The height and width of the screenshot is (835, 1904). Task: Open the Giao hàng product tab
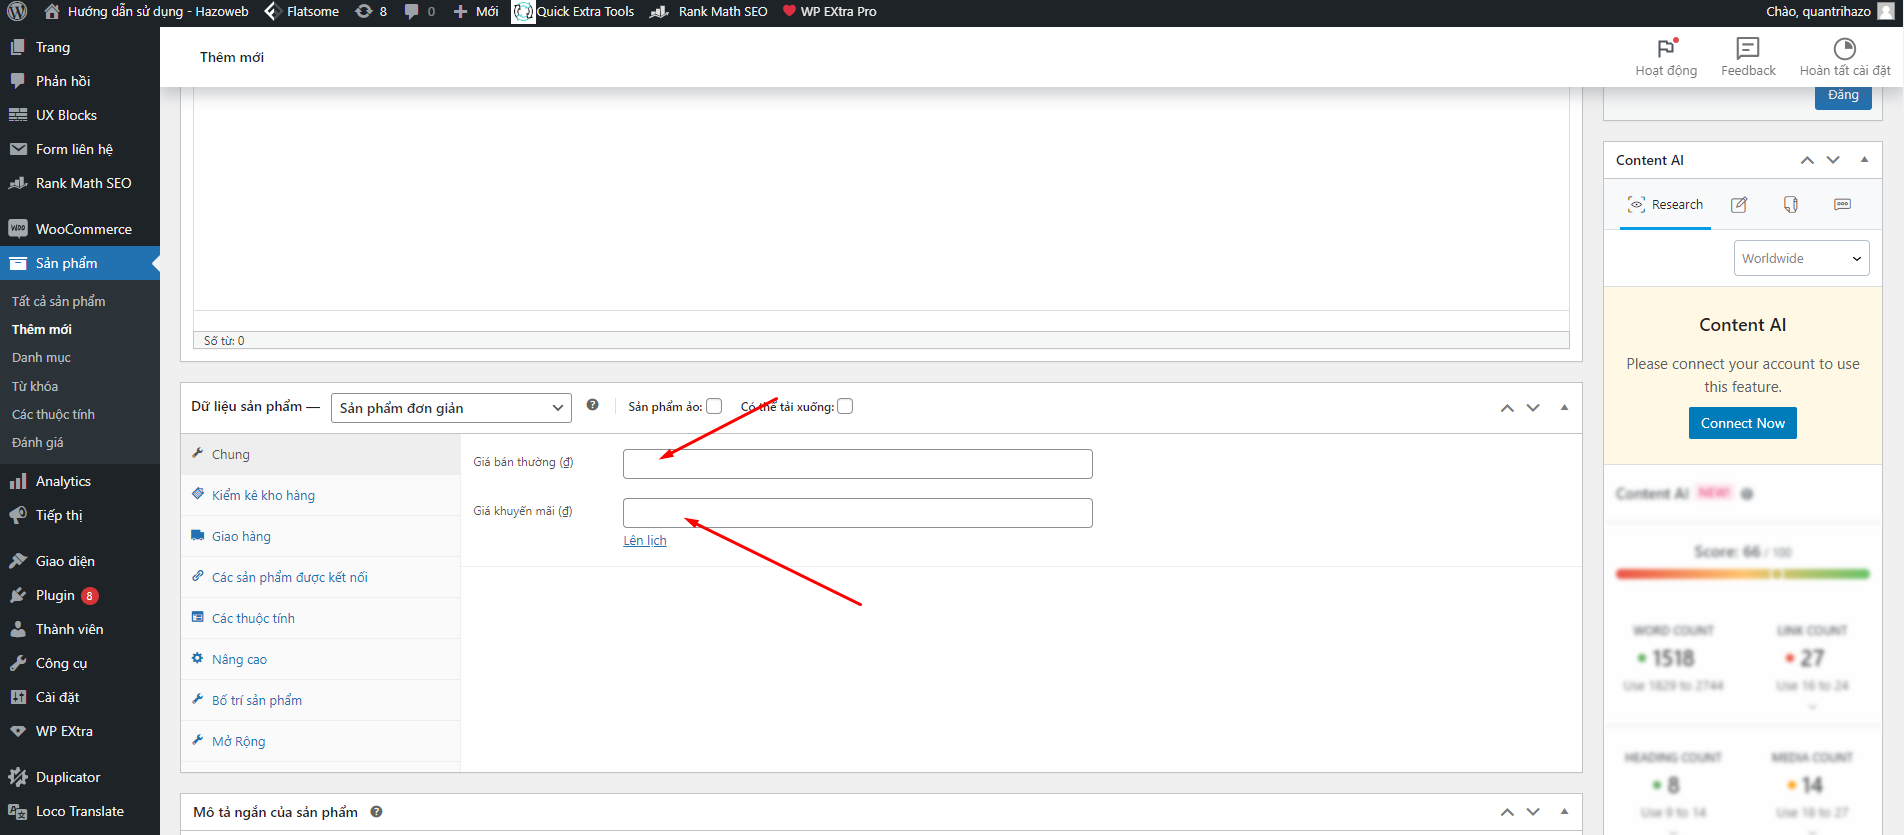pos(241,536)
